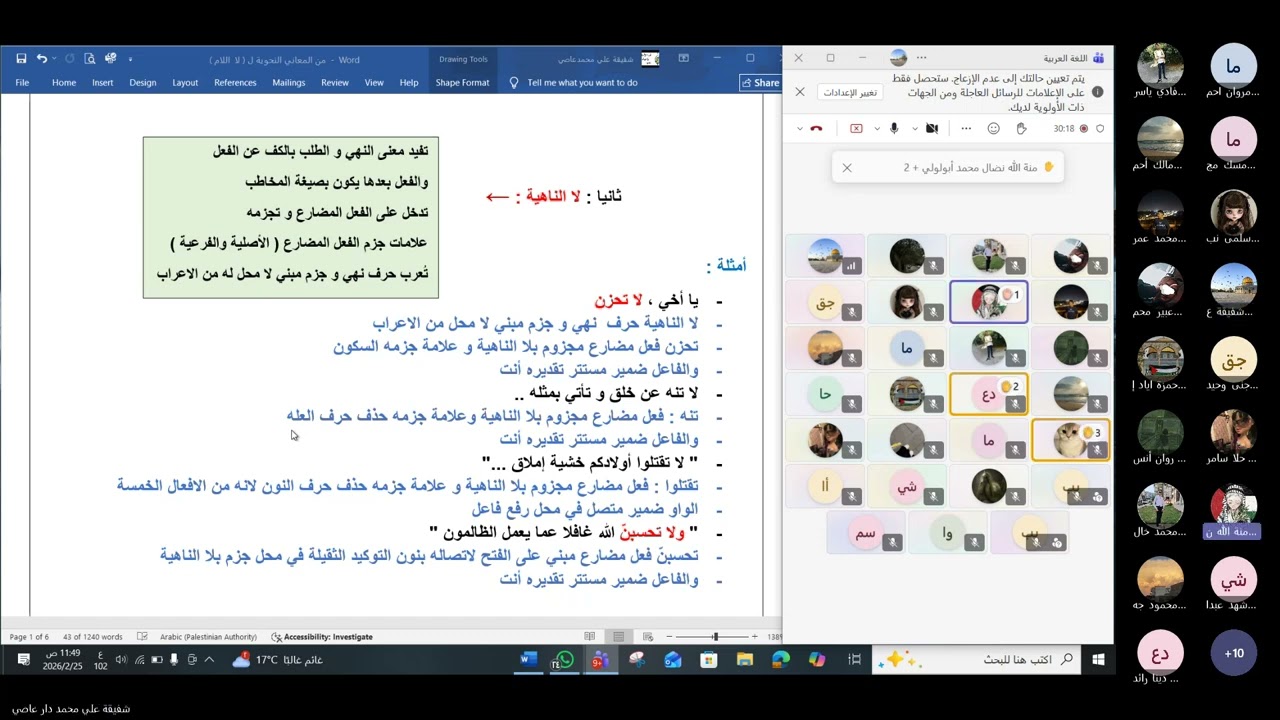Click the Undo arrow in Word
Screen dimensions: 1280x720
click(41, 59)
